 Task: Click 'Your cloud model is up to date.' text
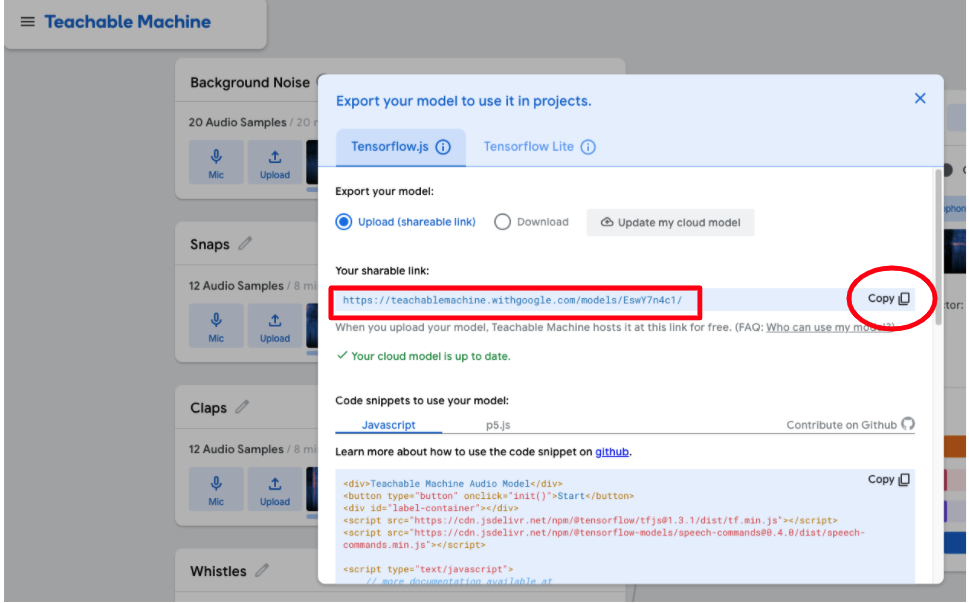click(431, 356)
